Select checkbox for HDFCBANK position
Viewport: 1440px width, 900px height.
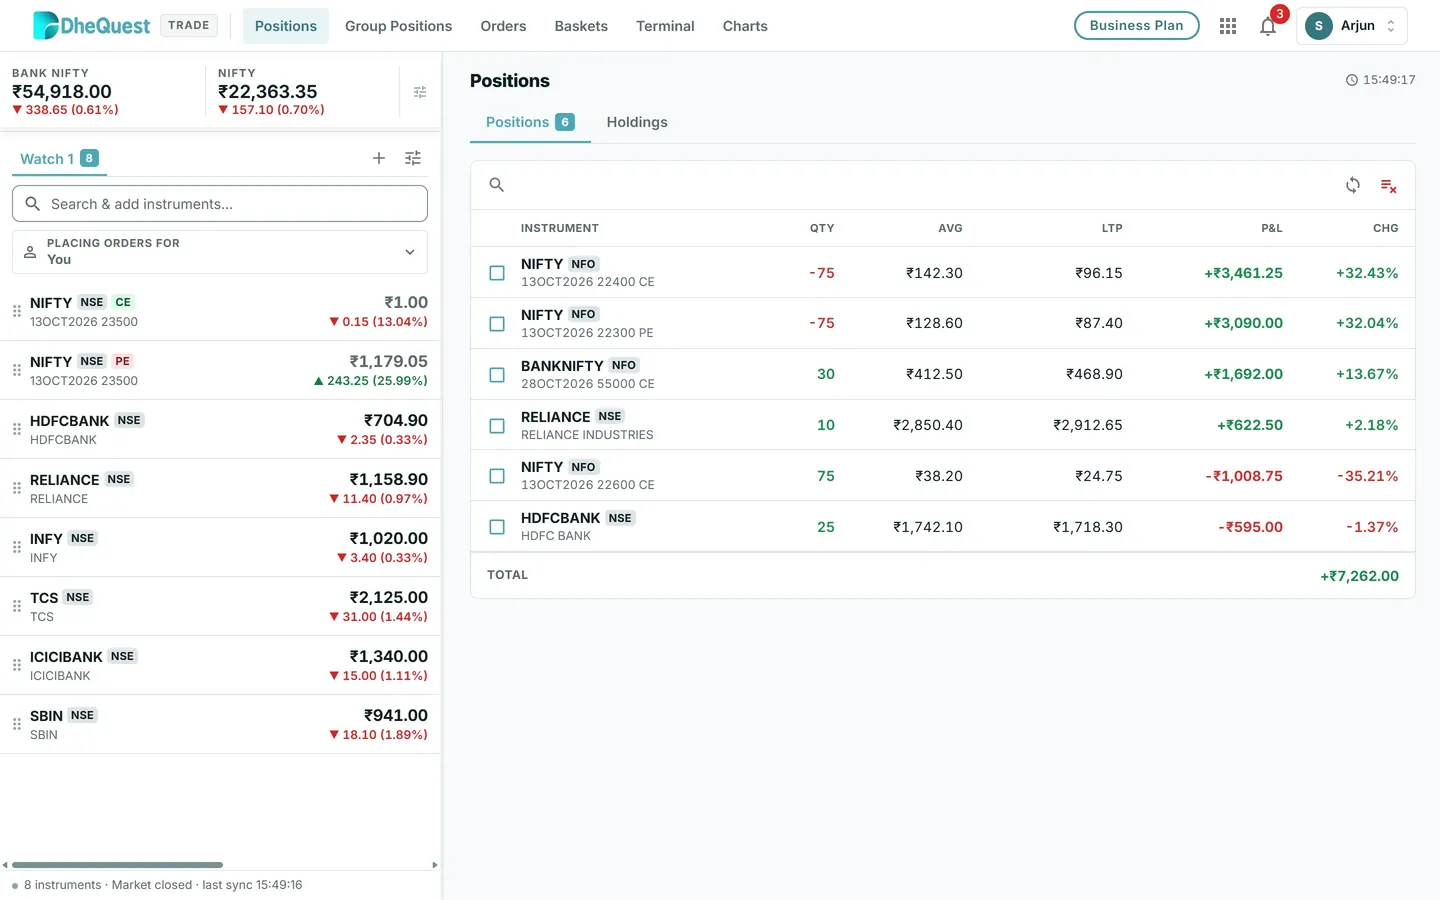(x=497, y=527)
